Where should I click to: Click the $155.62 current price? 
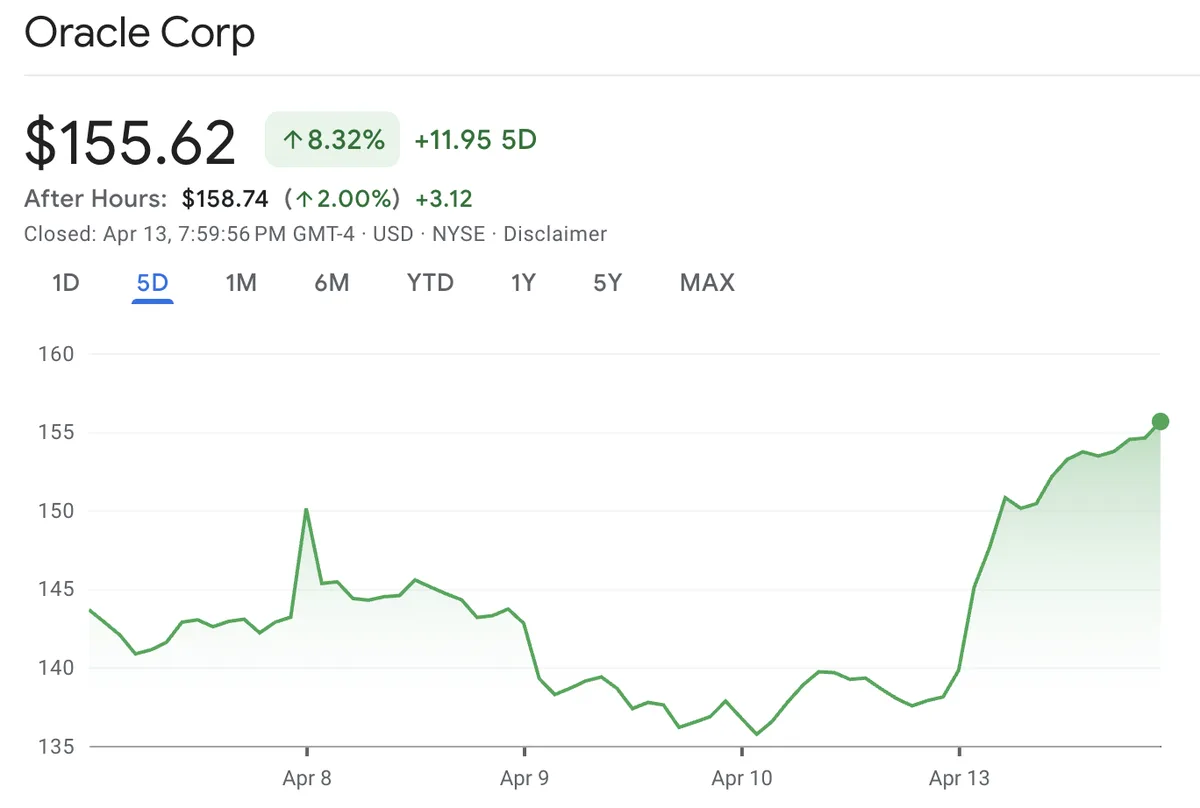pyautogui.click(x=130, y=141)
